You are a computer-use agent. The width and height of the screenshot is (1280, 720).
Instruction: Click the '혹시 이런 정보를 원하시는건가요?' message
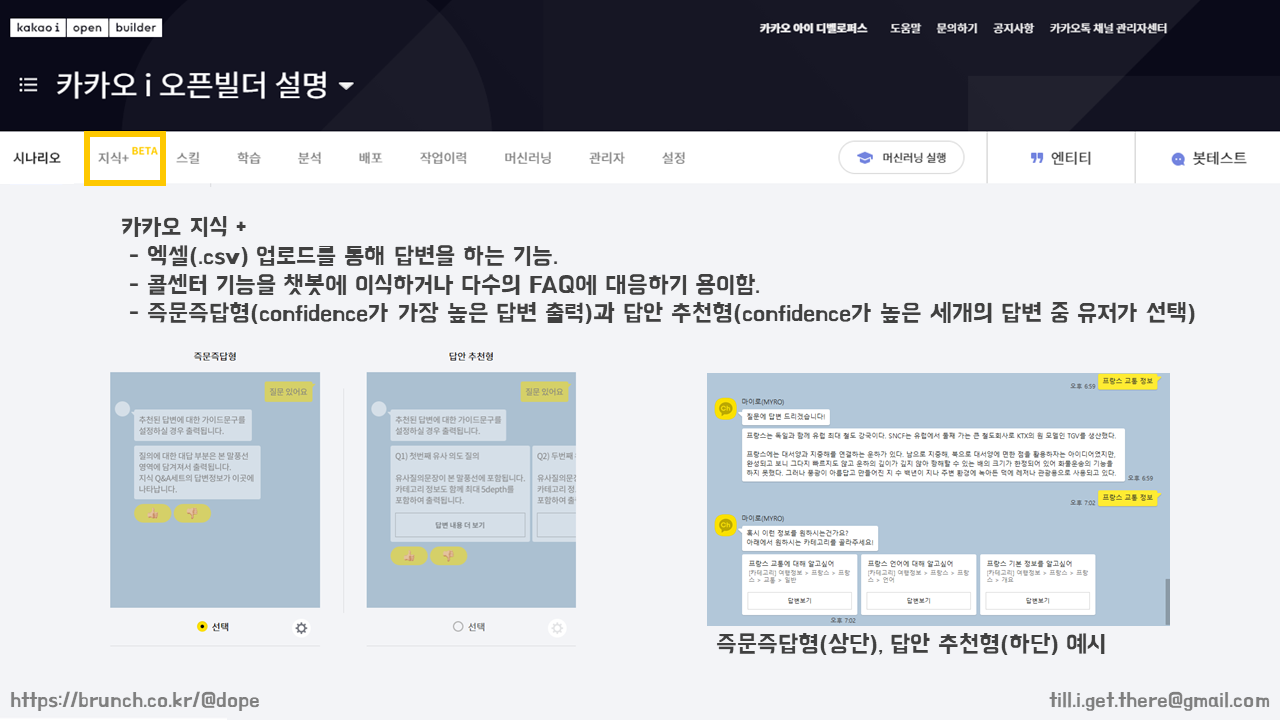(x=810, y=537)
